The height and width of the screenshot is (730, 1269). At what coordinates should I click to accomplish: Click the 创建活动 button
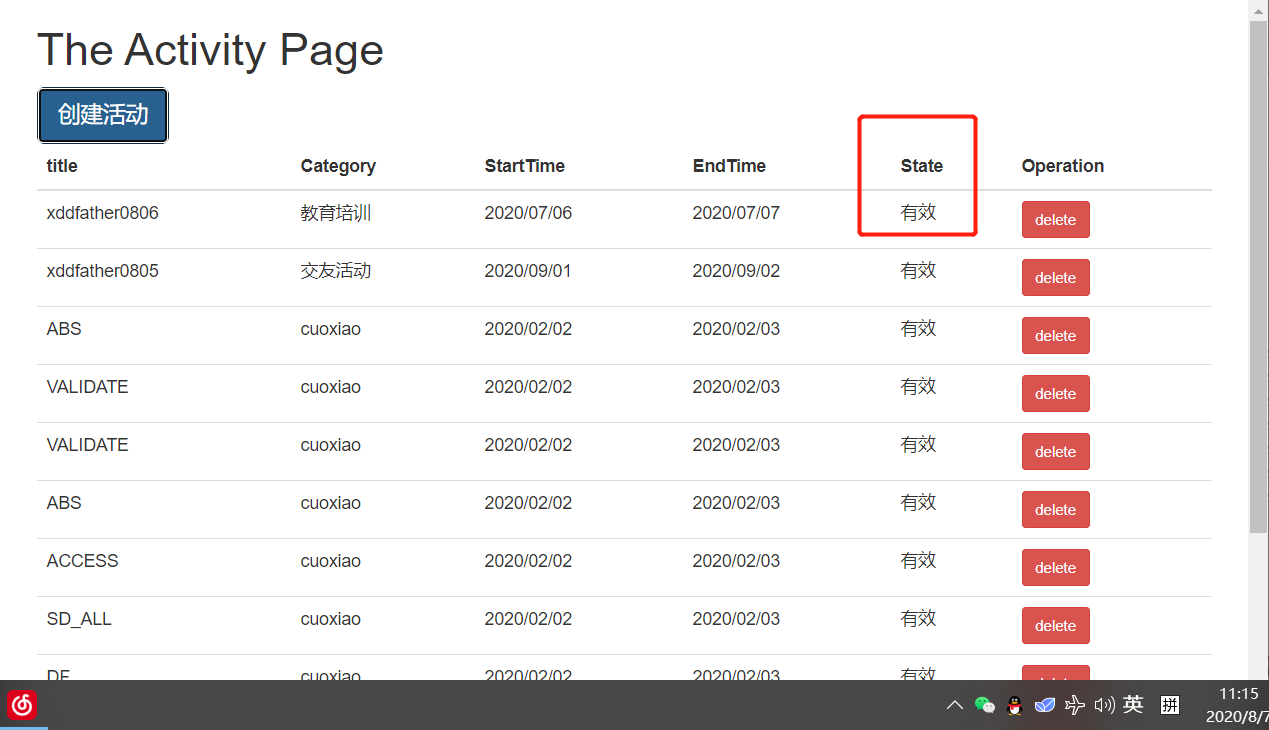click(103, 115)
